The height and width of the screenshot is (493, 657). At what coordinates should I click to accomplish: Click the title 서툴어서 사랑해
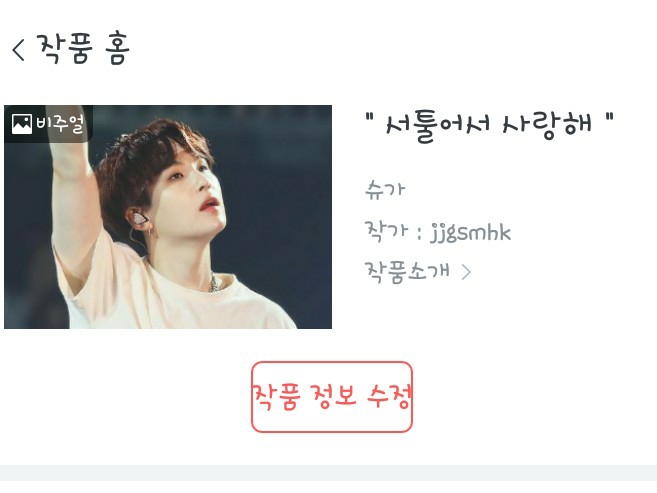(489, 126)
